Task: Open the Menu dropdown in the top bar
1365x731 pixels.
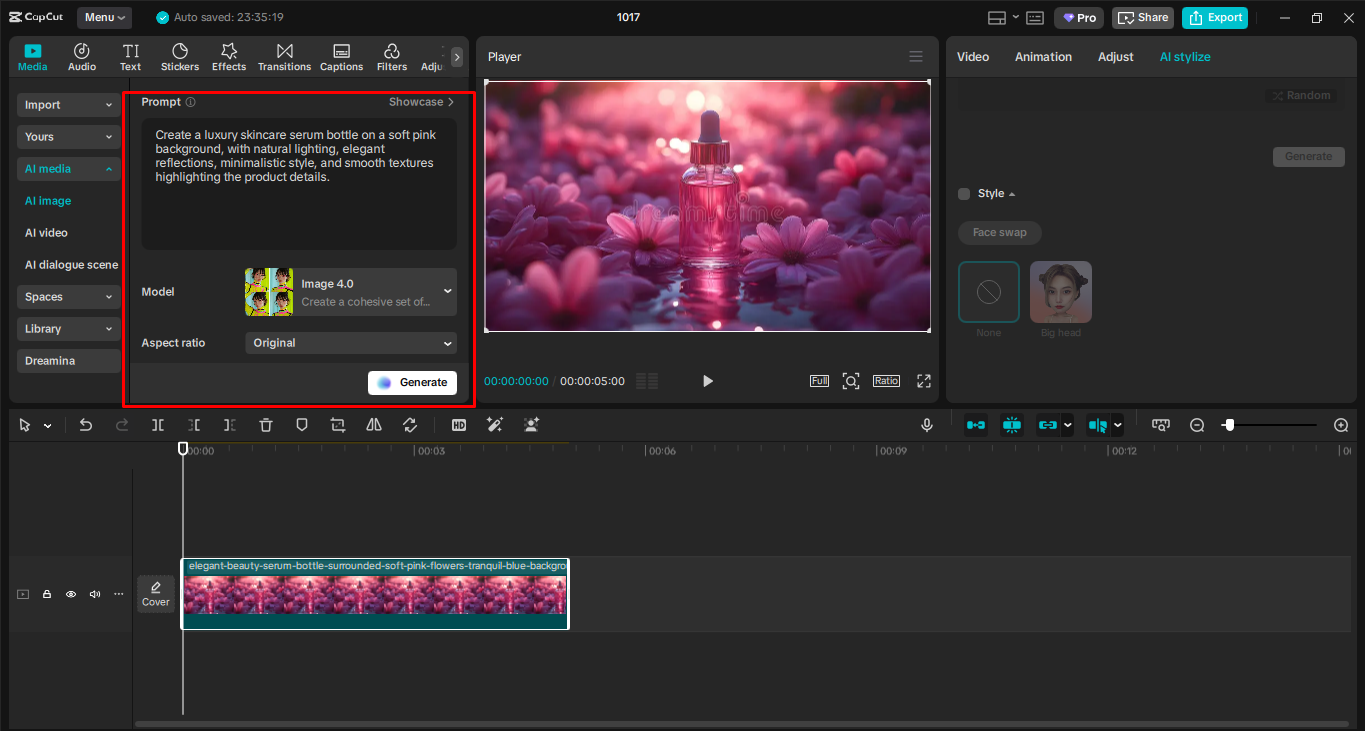Action: click(104, 17)
